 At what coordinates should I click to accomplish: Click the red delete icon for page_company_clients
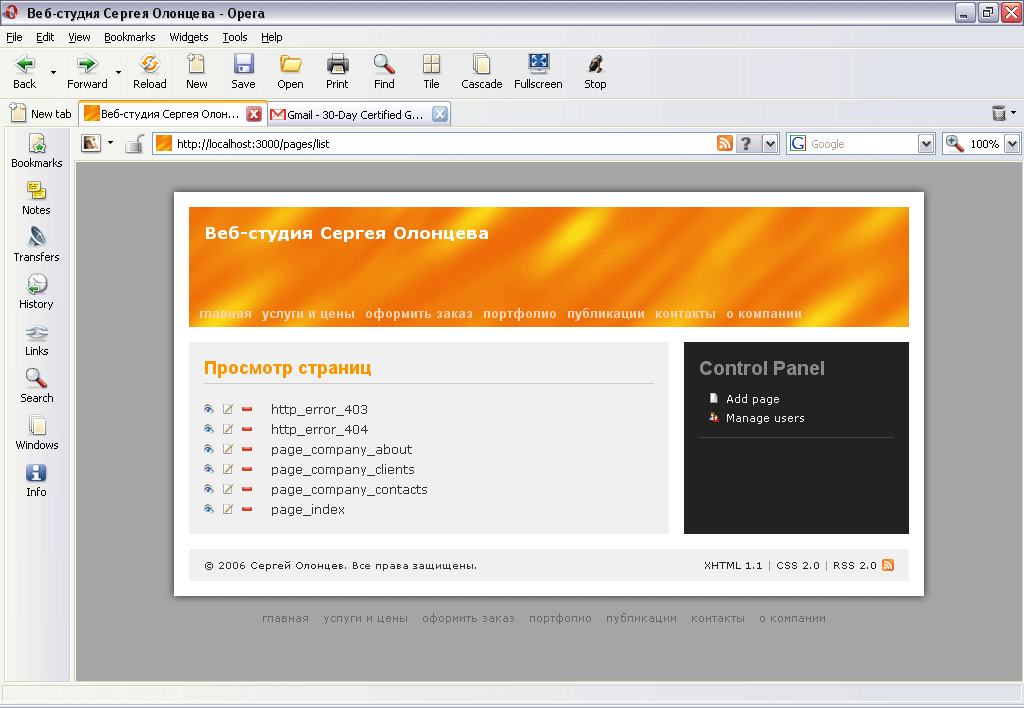tap(247, 469)
